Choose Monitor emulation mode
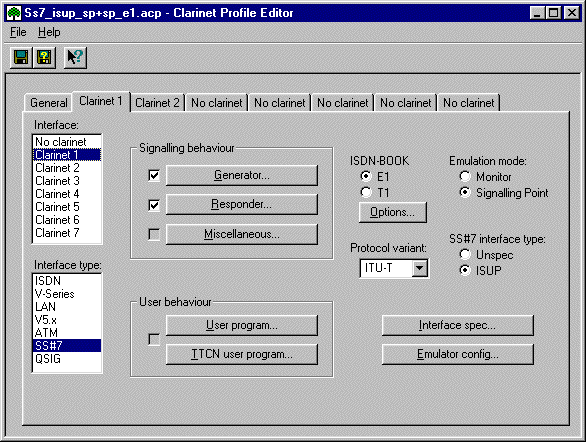Image resolution: width=586 pixels, height=442 pixels. 485,177
